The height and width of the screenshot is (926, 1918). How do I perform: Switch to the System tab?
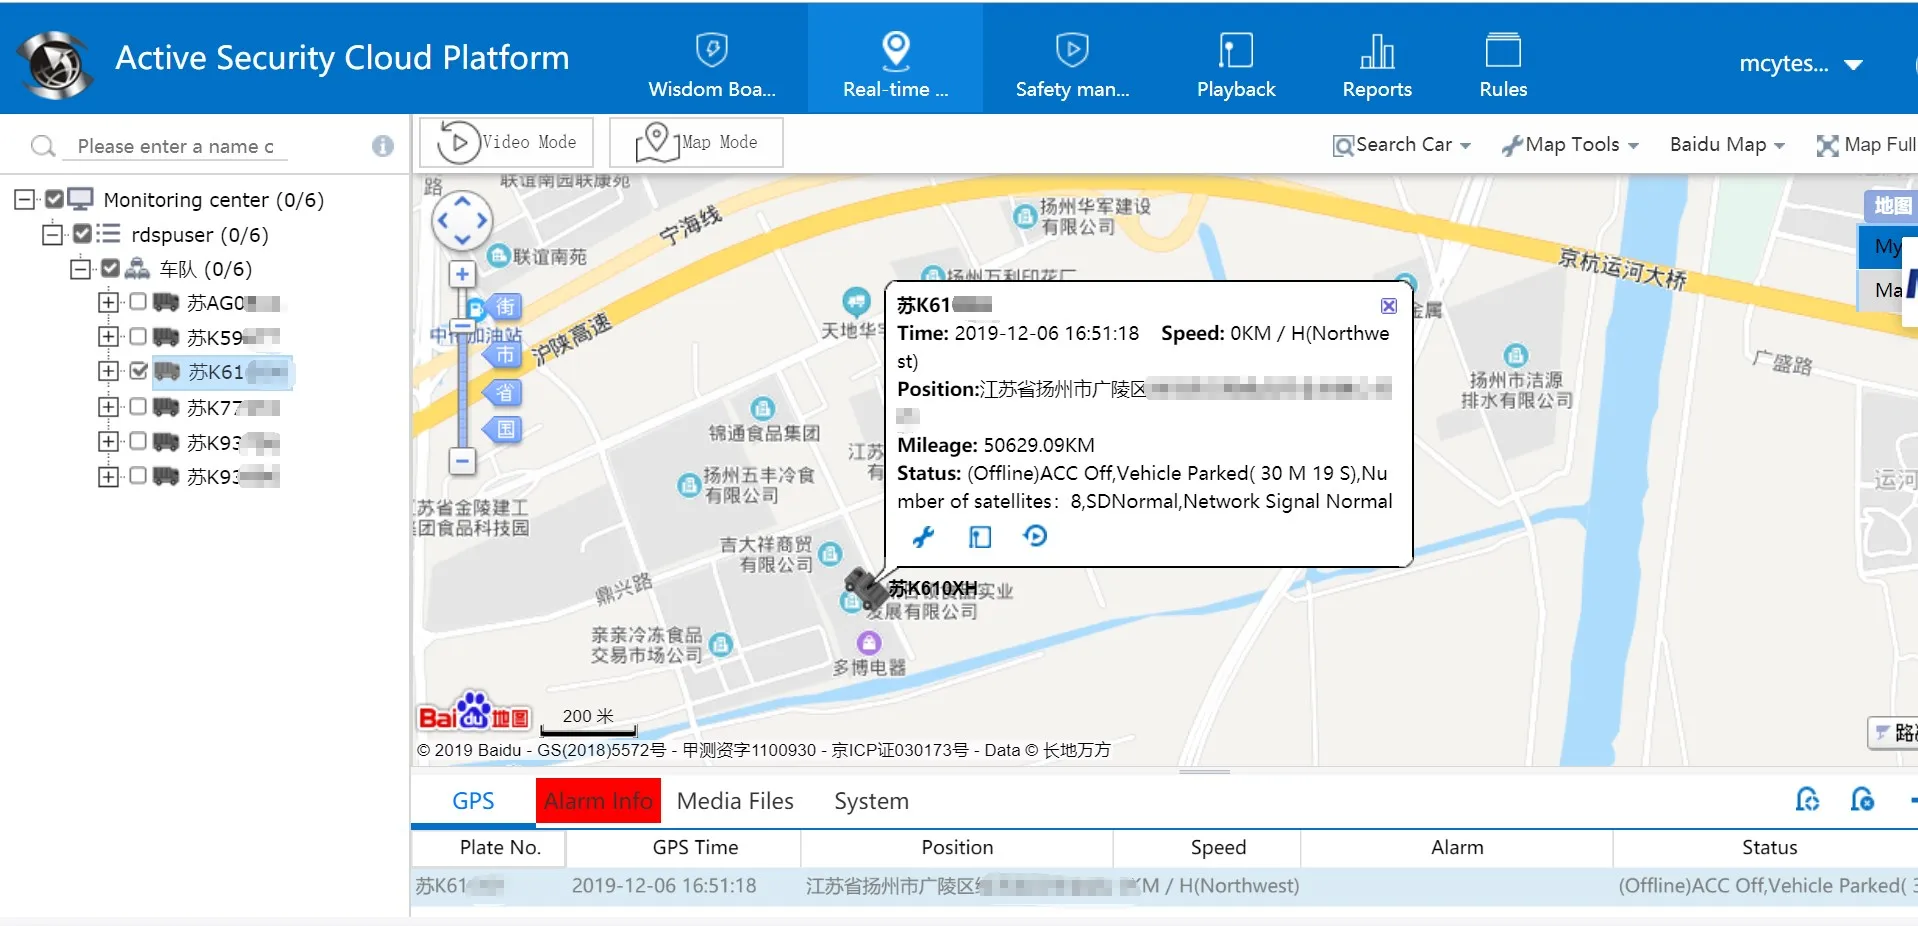[x=871, y=801]
